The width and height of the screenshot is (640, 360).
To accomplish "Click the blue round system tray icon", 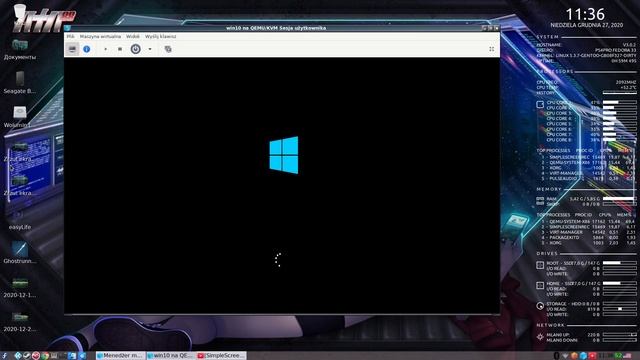I will coord(583,356).
